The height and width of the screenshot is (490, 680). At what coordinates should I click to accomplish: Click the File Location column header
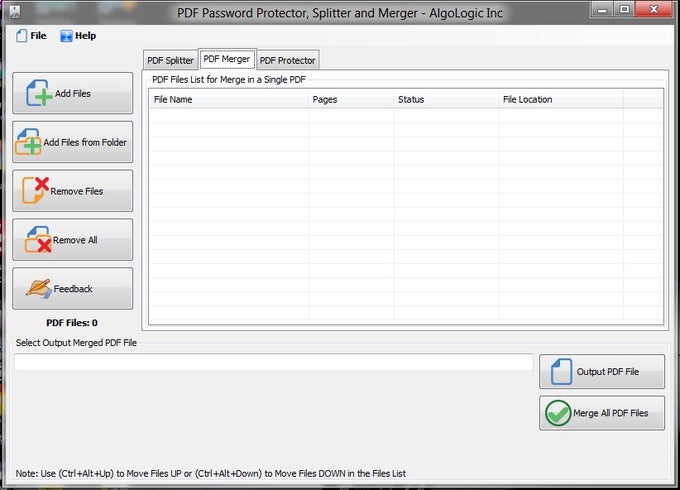point(561,99)
